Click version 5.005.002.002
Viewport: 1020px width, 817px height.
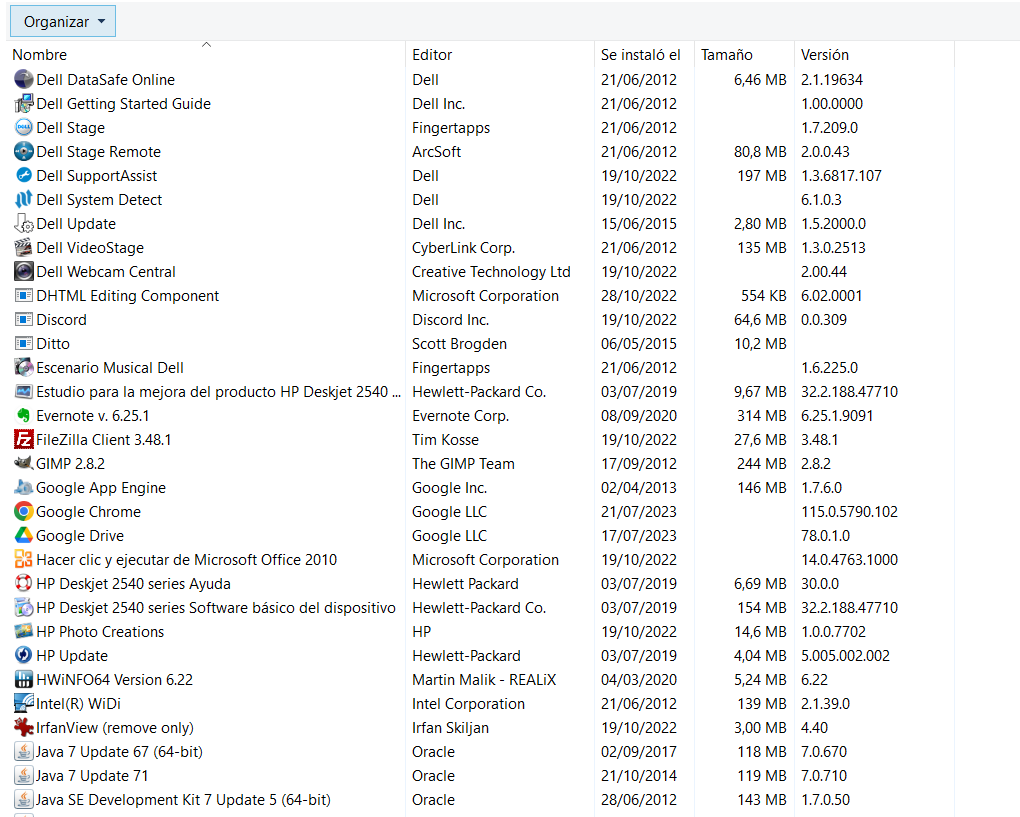(x=845, y=656)
